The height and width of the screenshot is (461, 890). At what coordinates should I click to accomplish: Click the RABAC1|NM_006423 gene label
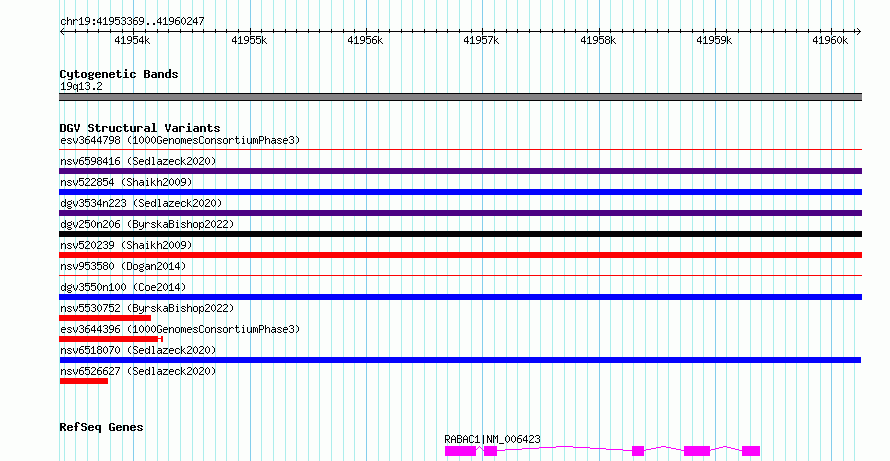point(492,439)
